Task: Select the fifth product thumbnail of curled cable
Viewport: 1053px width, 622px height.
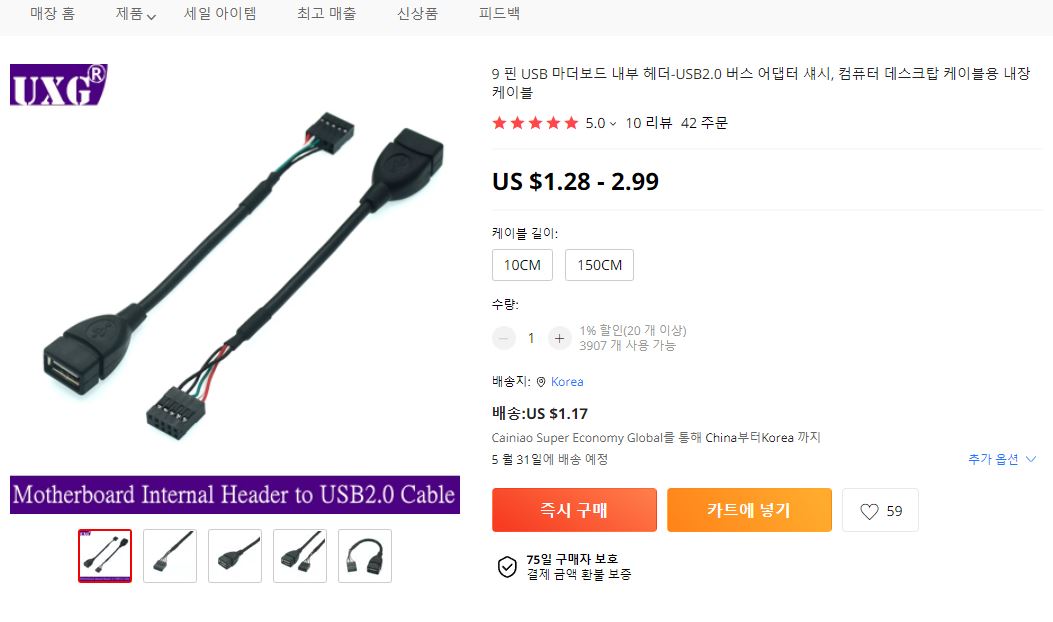Action: pyautogui.click(x=365, y=556)
